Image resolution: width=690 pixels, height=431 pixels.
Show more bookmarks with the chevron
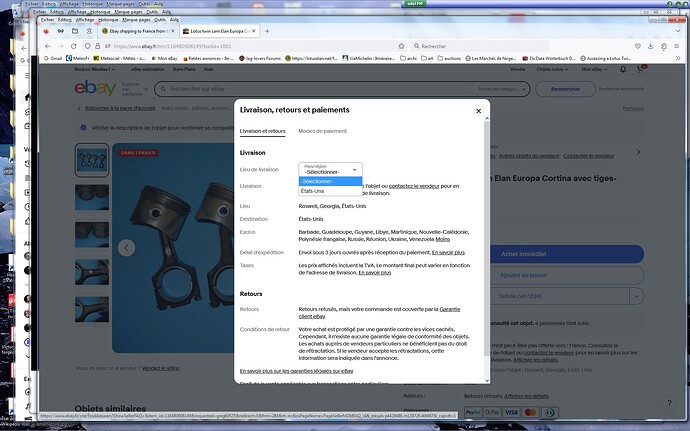pyautogui.click(x=677, y=58)
